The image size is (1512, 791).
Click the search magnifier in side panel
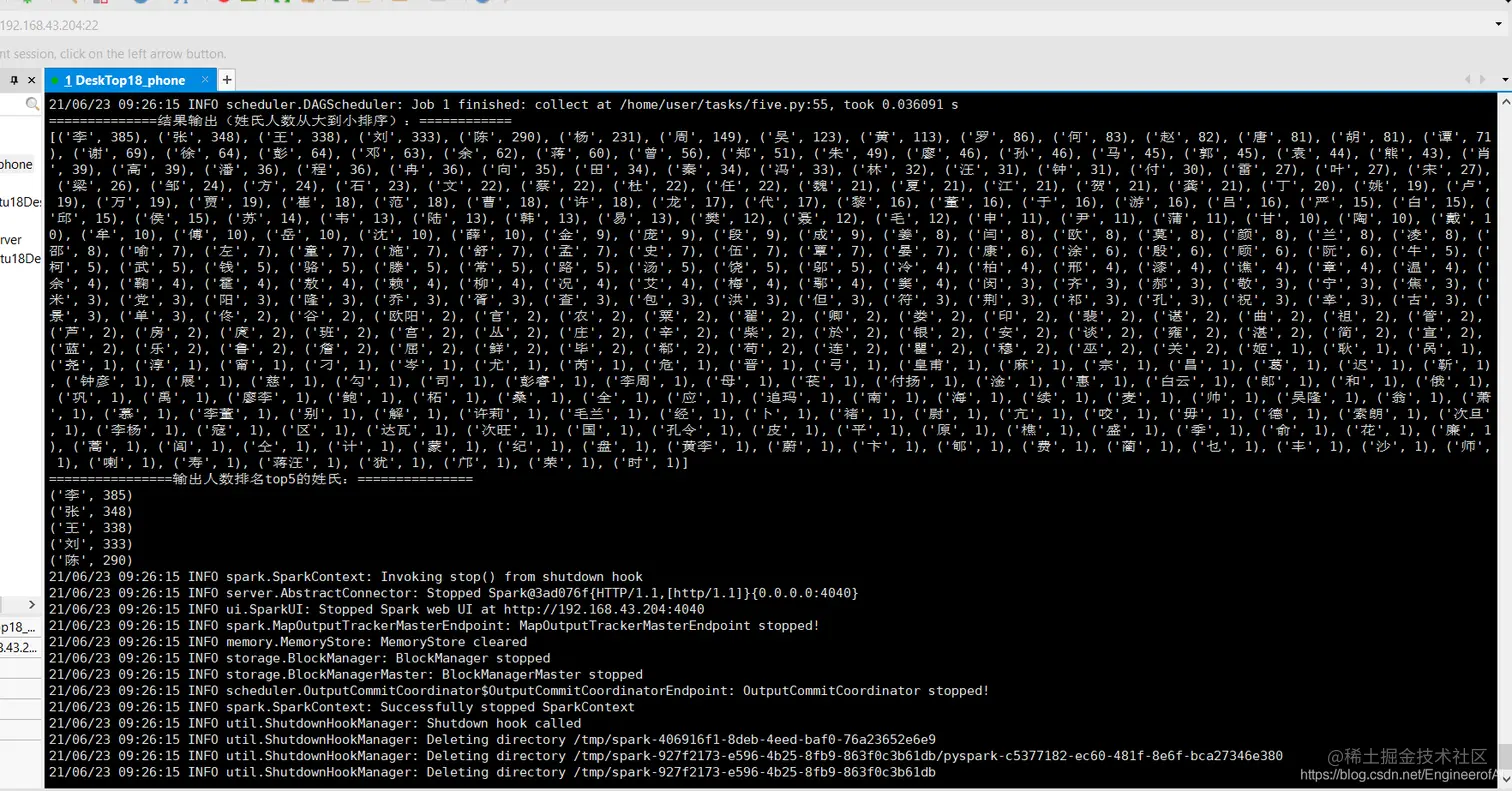33,104
